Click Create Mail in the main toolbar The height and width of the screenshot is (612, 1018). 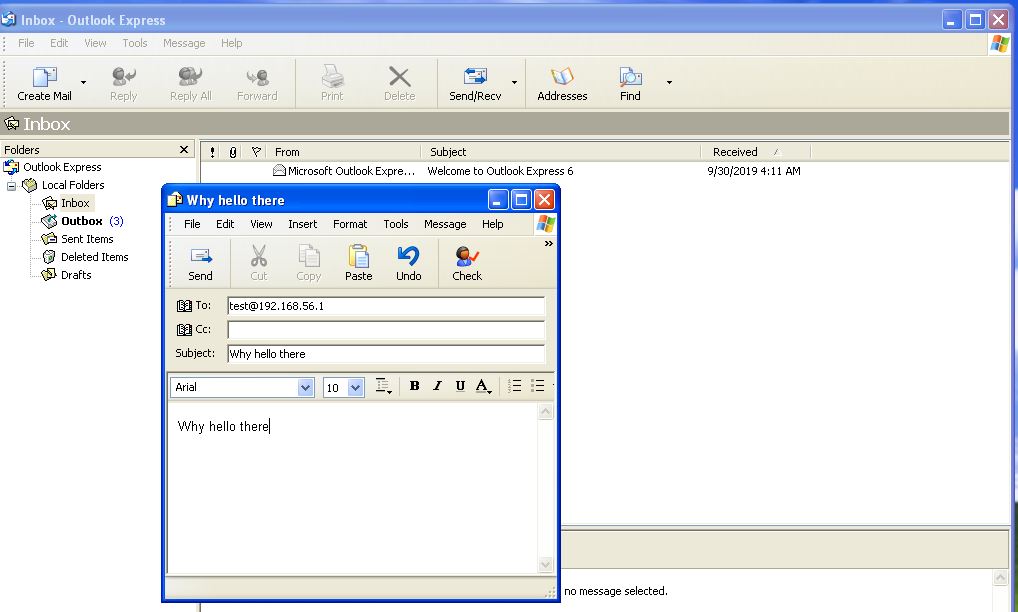tap(44, 84)
